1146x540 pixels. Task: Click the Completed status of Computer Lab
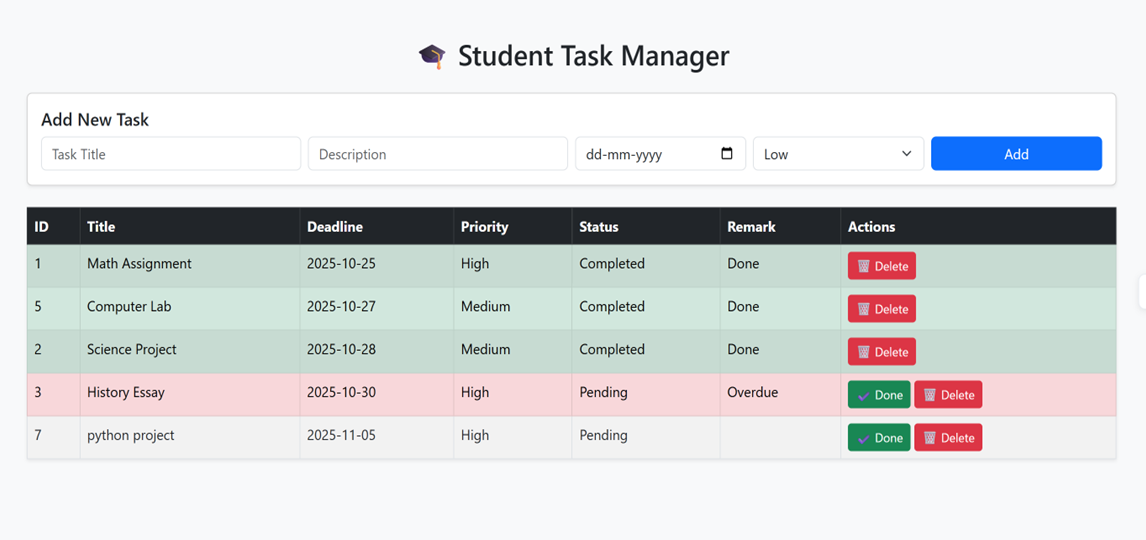click(x=612, y=306)
